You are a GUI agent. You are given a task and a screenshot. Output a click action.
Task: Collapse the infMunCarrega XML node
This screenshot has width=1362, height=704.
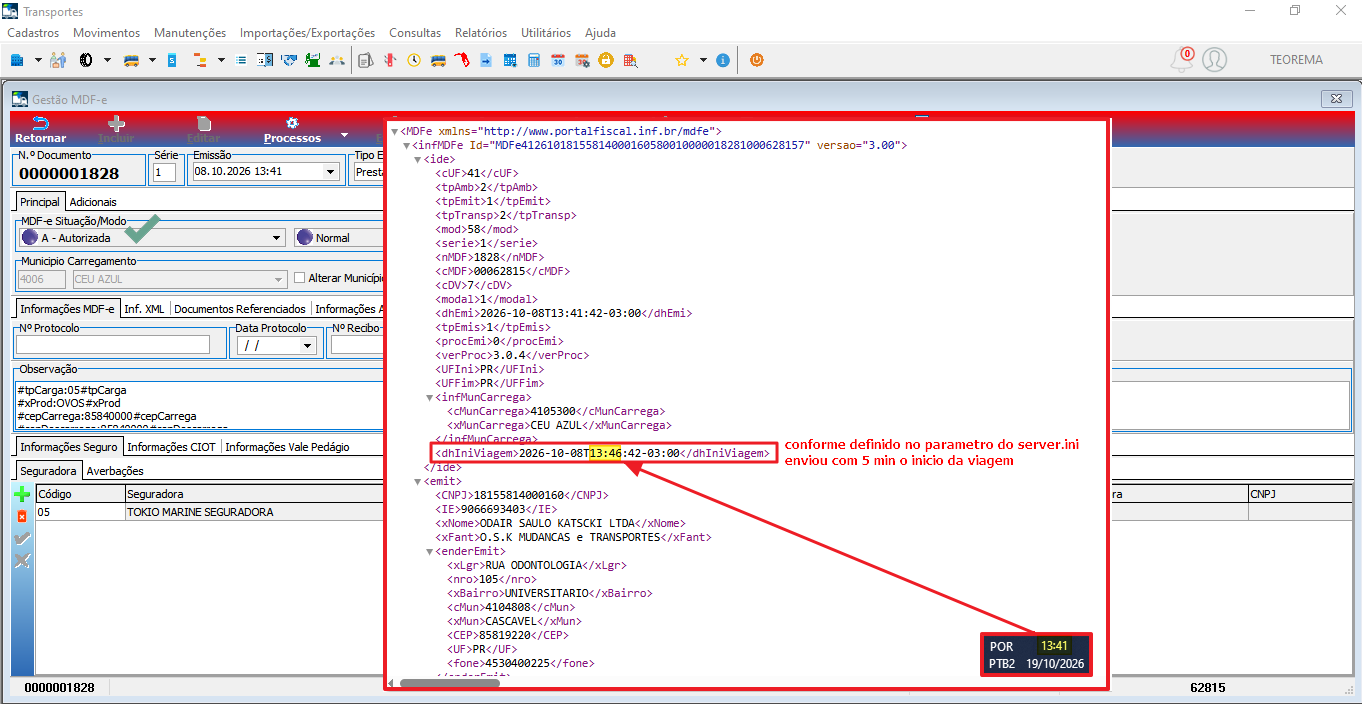tap(429, 397)
